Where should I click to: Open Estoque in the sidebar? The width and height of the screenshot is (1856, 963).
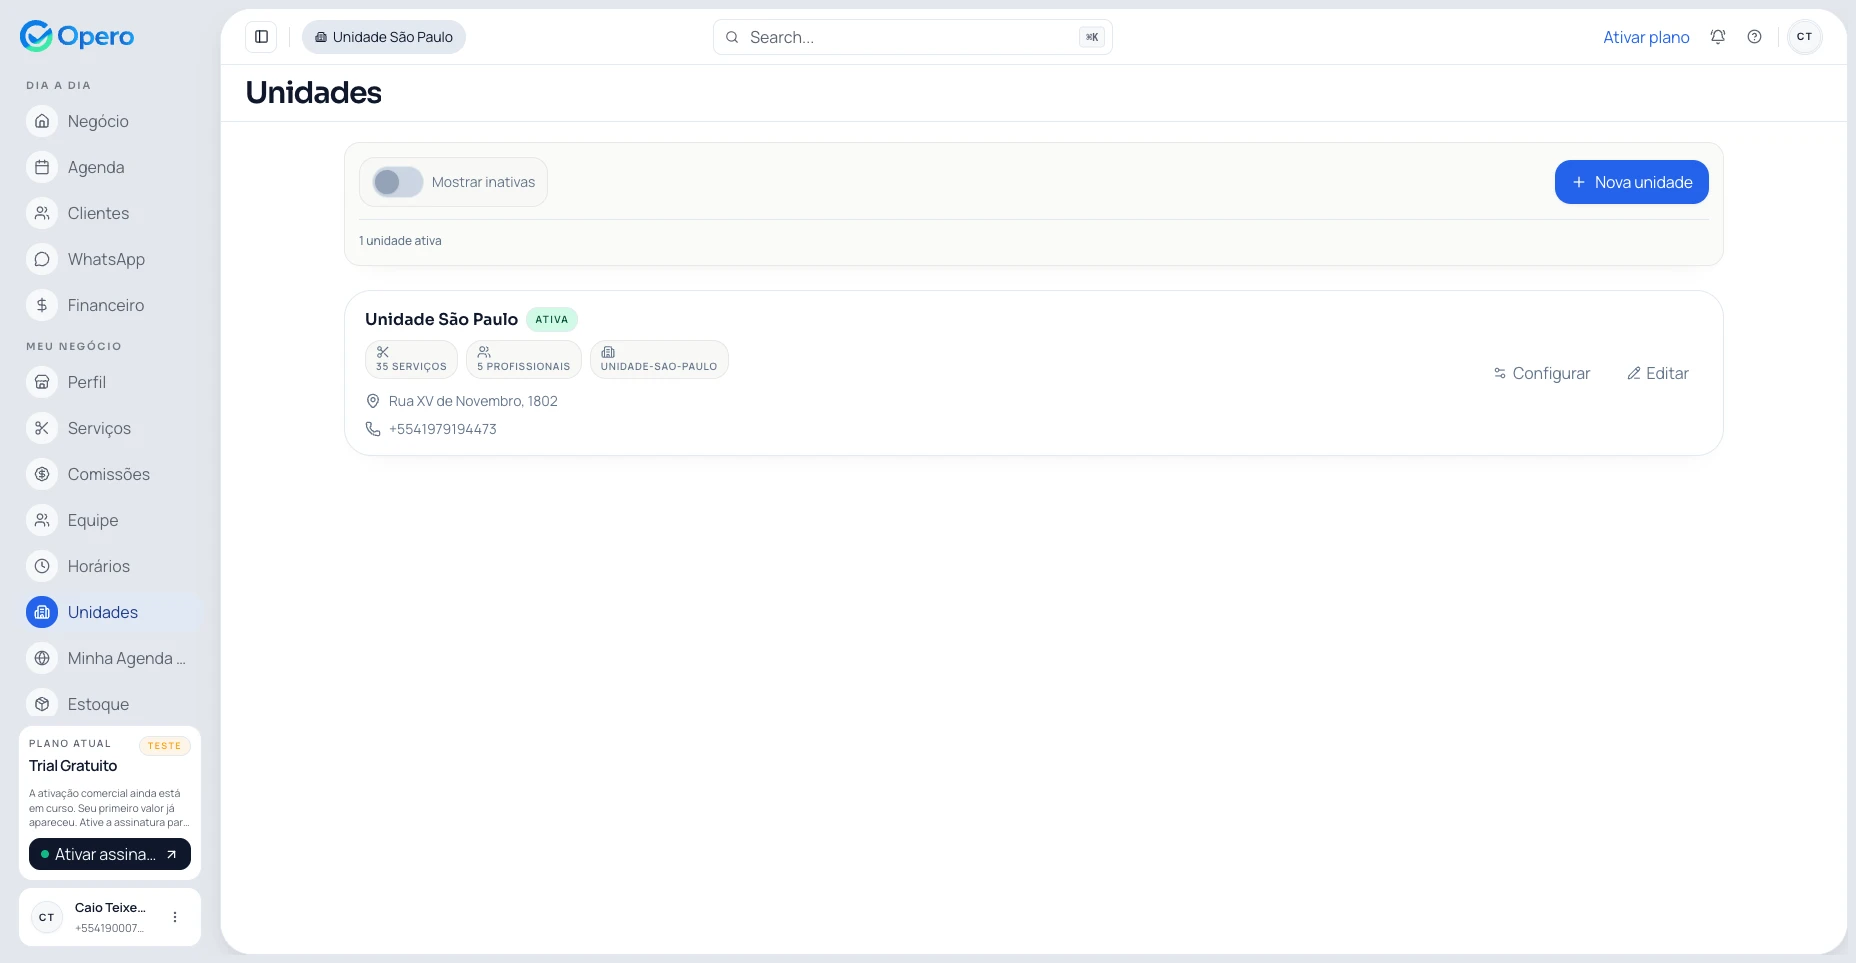point(97,704)
